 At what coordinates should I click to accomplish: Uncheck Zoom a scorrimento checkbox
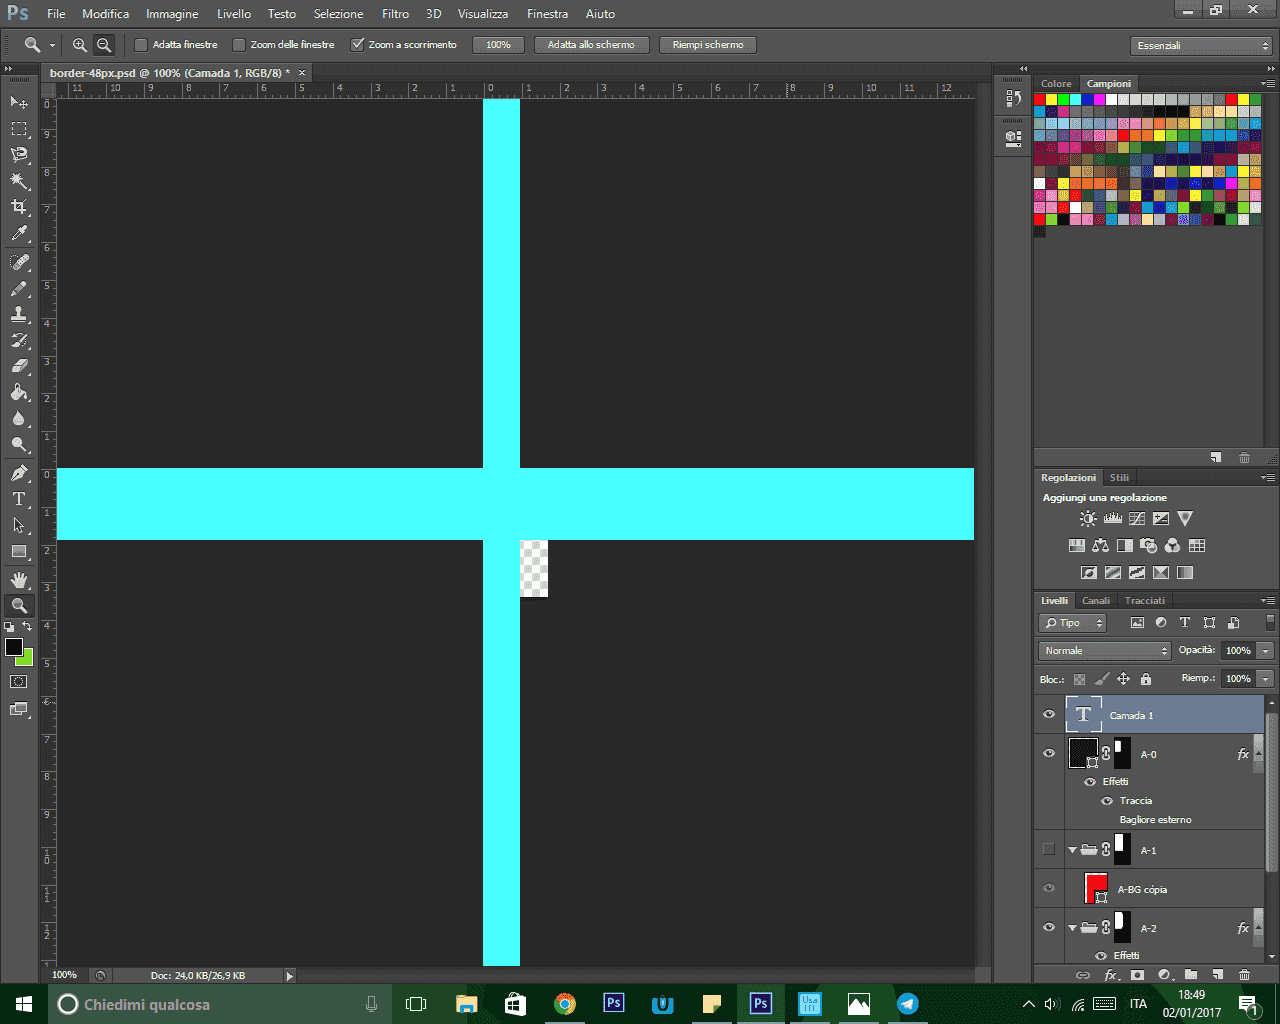(357, 45)
